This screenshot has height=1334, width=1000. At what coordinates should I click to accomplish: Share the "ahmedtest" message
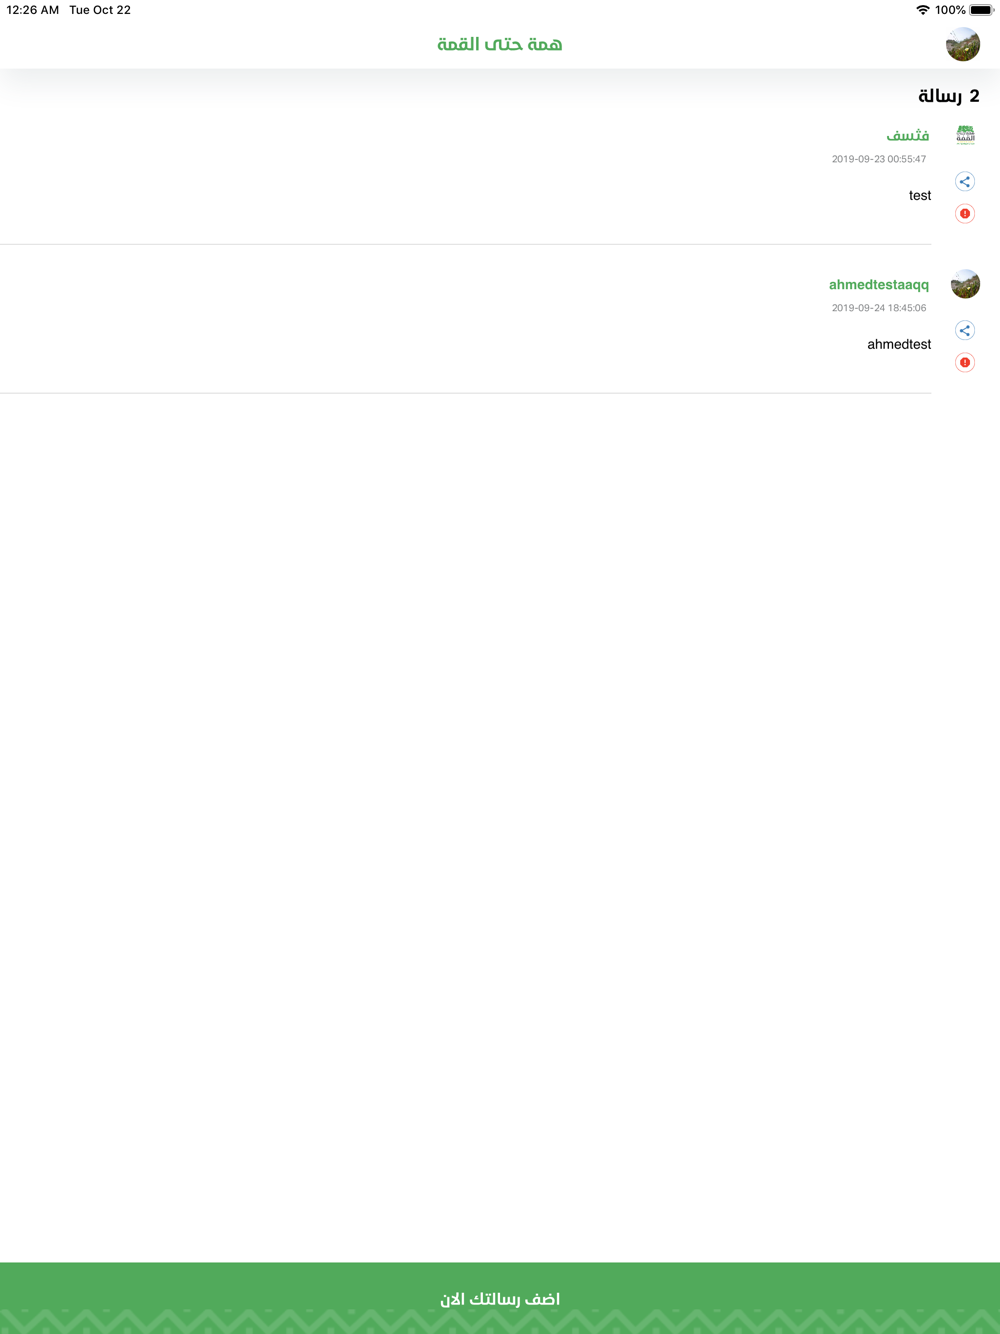(x=965, y=331)
